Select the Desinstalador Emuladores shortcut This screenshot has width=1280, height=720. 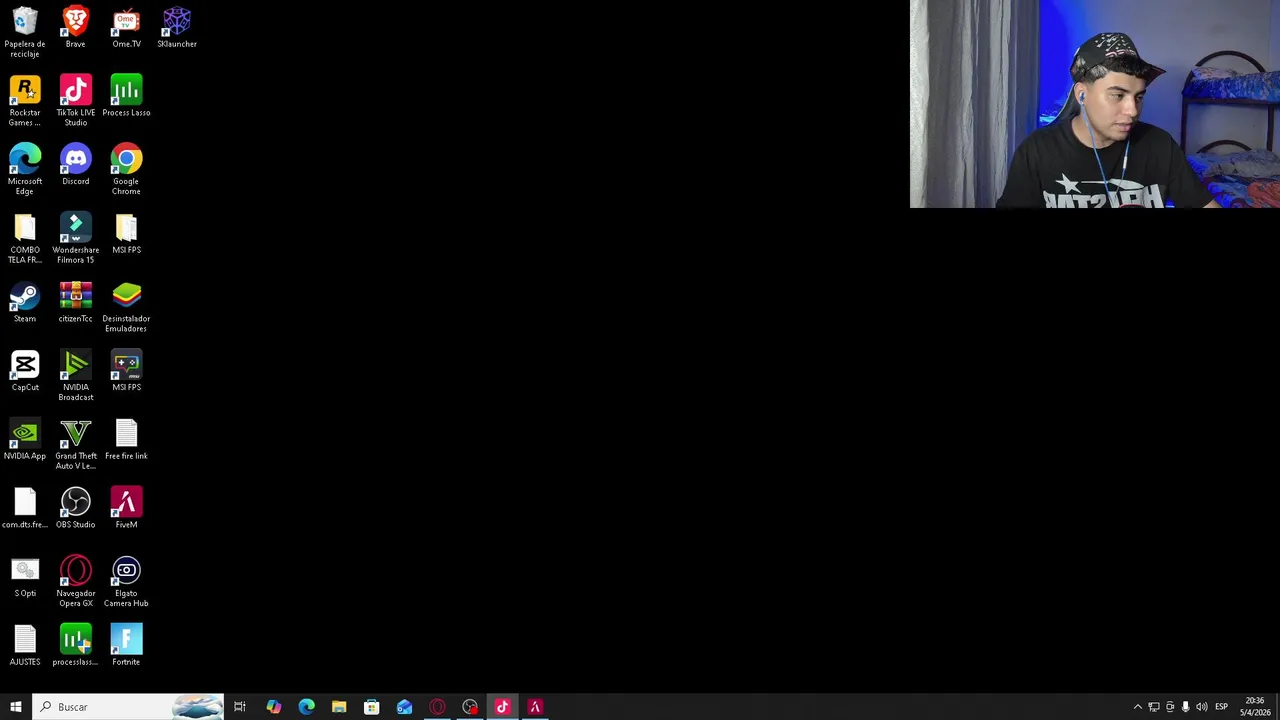tap(126, 307)
